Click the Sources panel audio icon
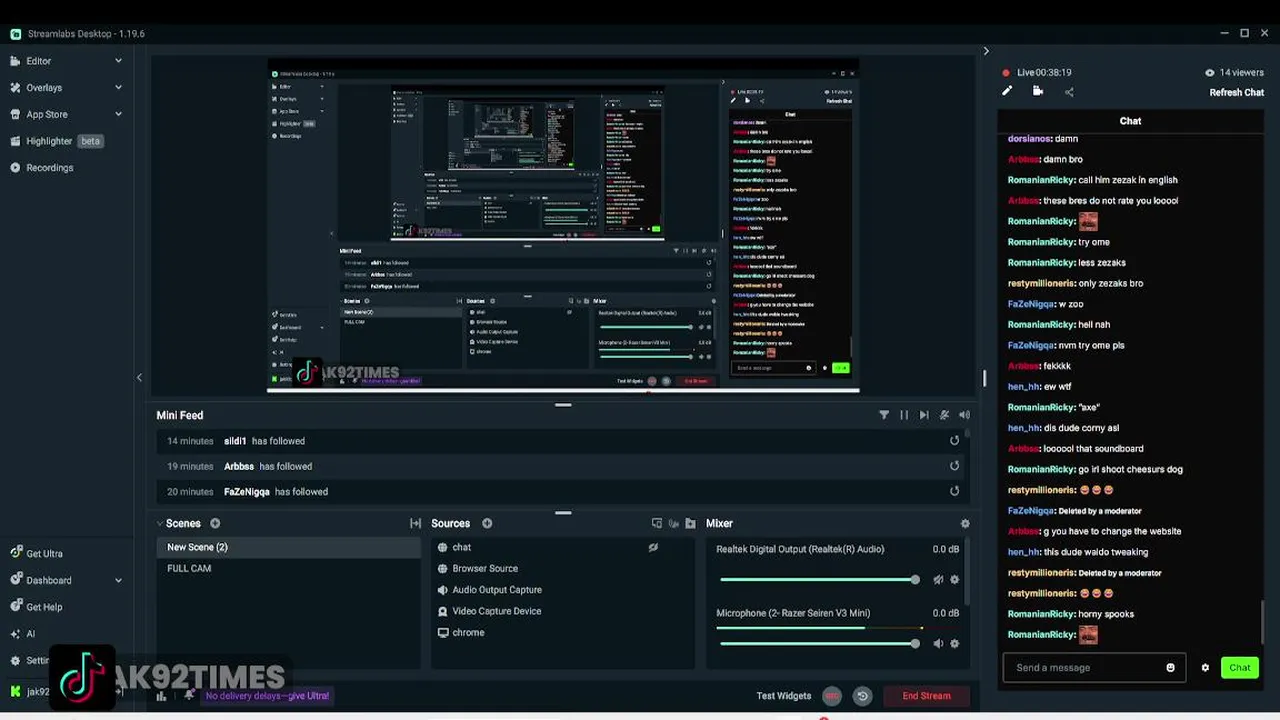Screen dimensions: 1280x720 tap(674, 523)
